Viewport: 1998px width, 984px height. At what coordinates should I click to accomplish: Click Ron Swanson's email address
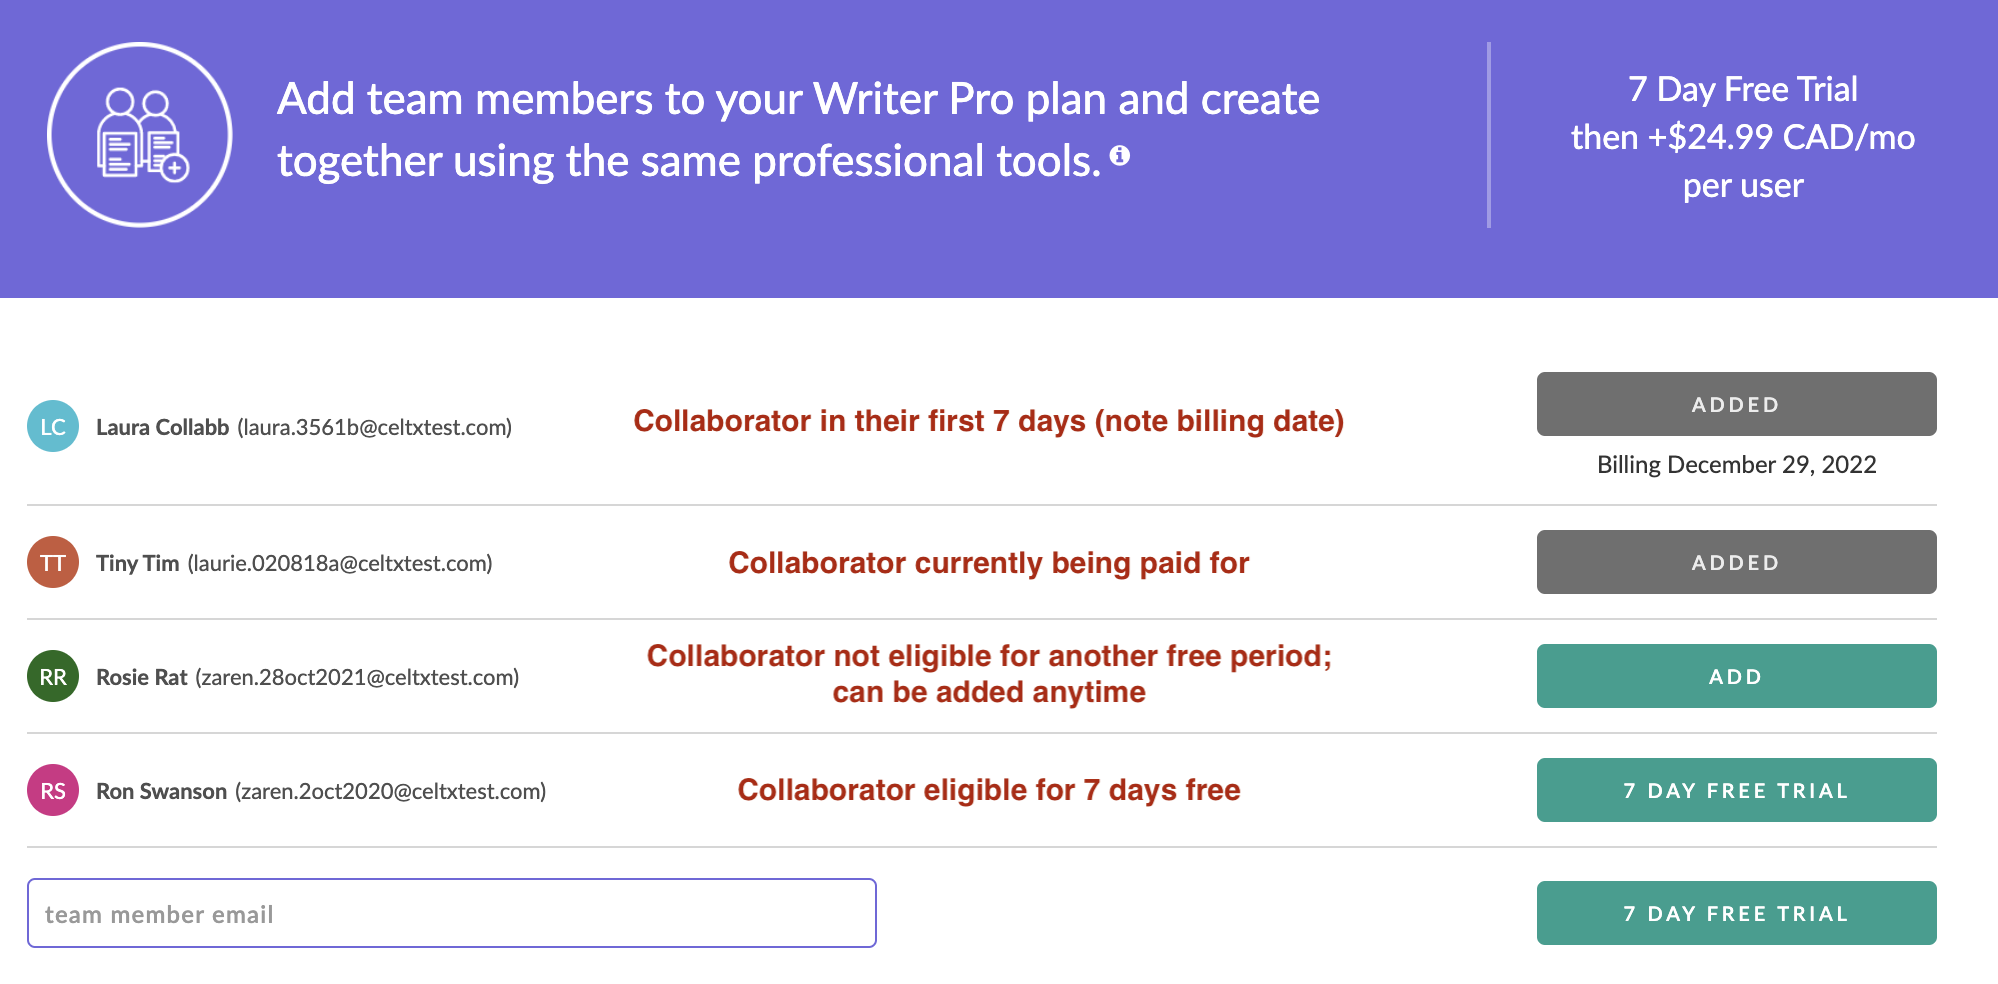coord(391,791)
